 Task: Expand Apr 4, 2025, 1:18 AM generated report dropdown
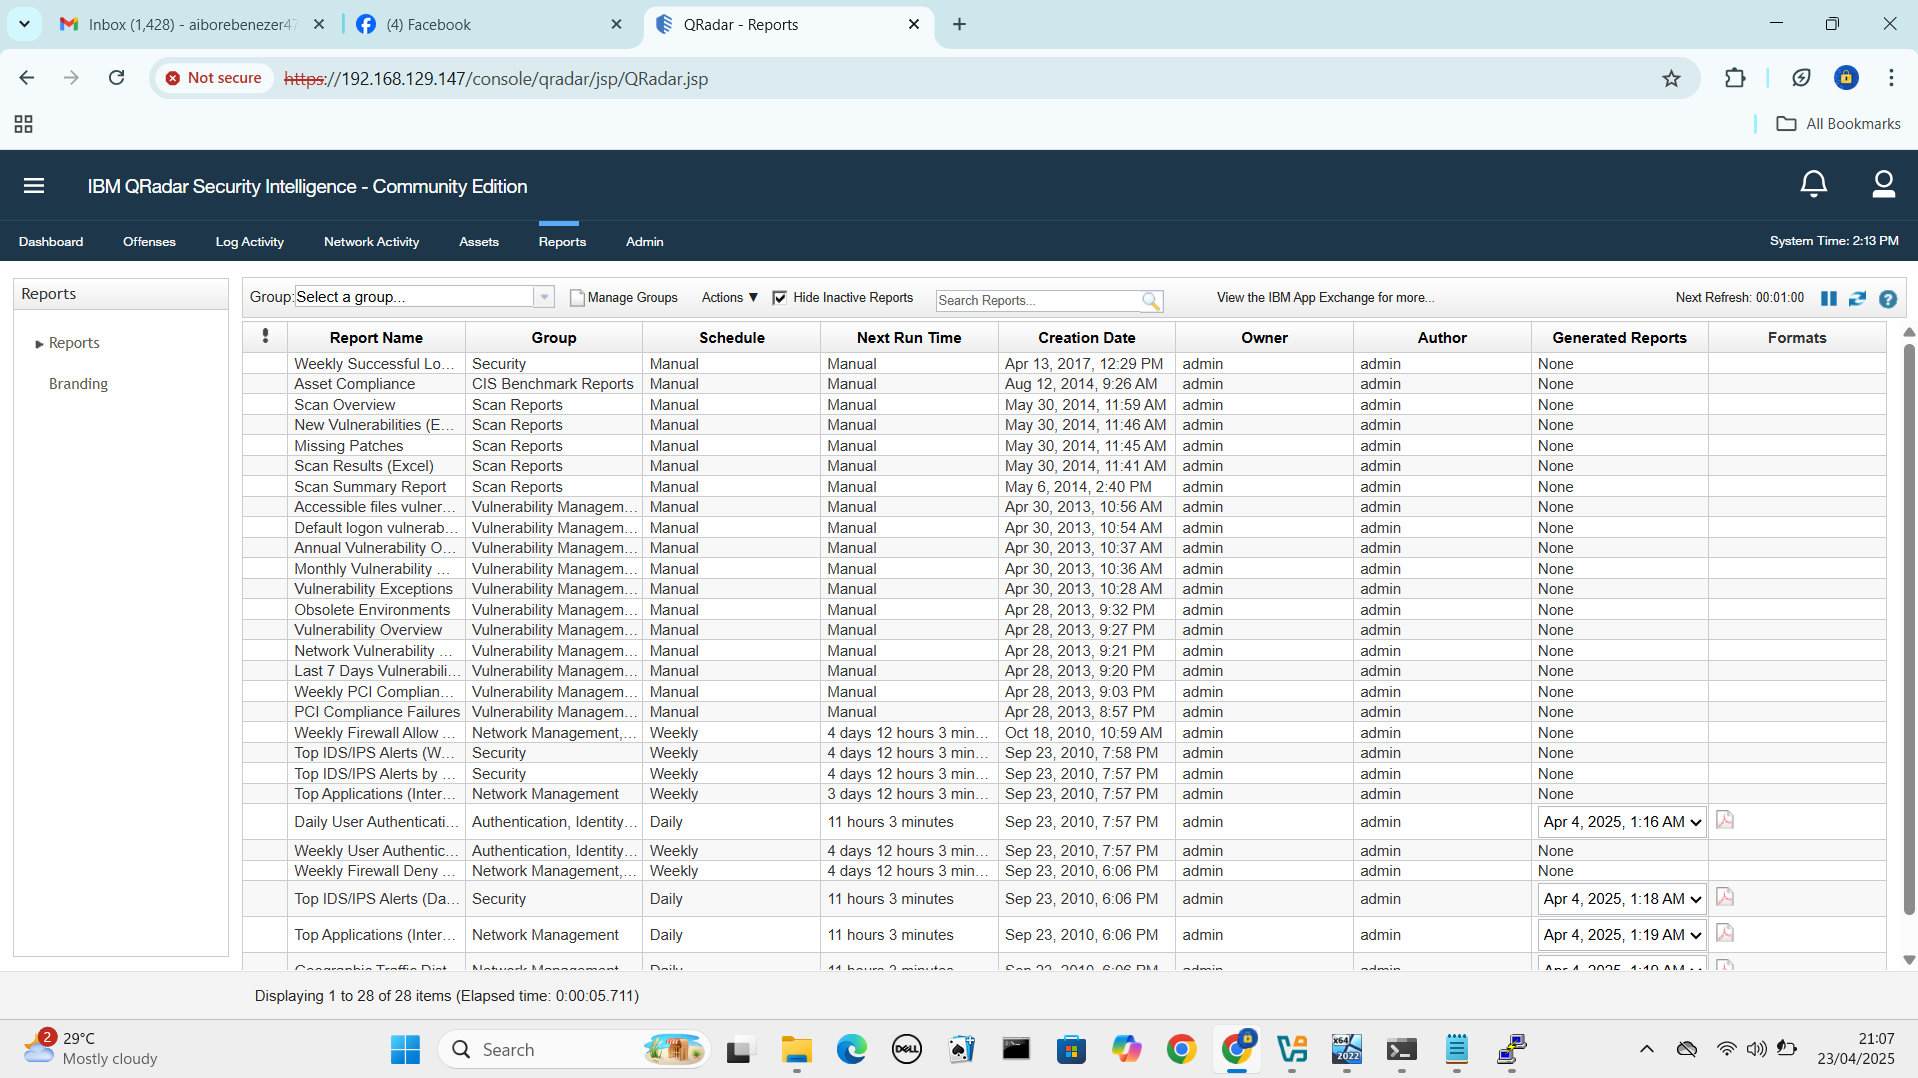(x=1621, y=899)
